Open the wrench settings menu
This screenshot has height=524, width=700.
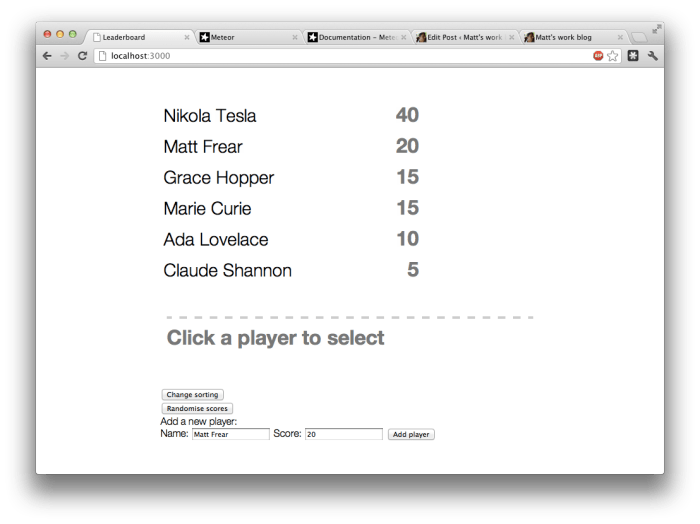653,56
